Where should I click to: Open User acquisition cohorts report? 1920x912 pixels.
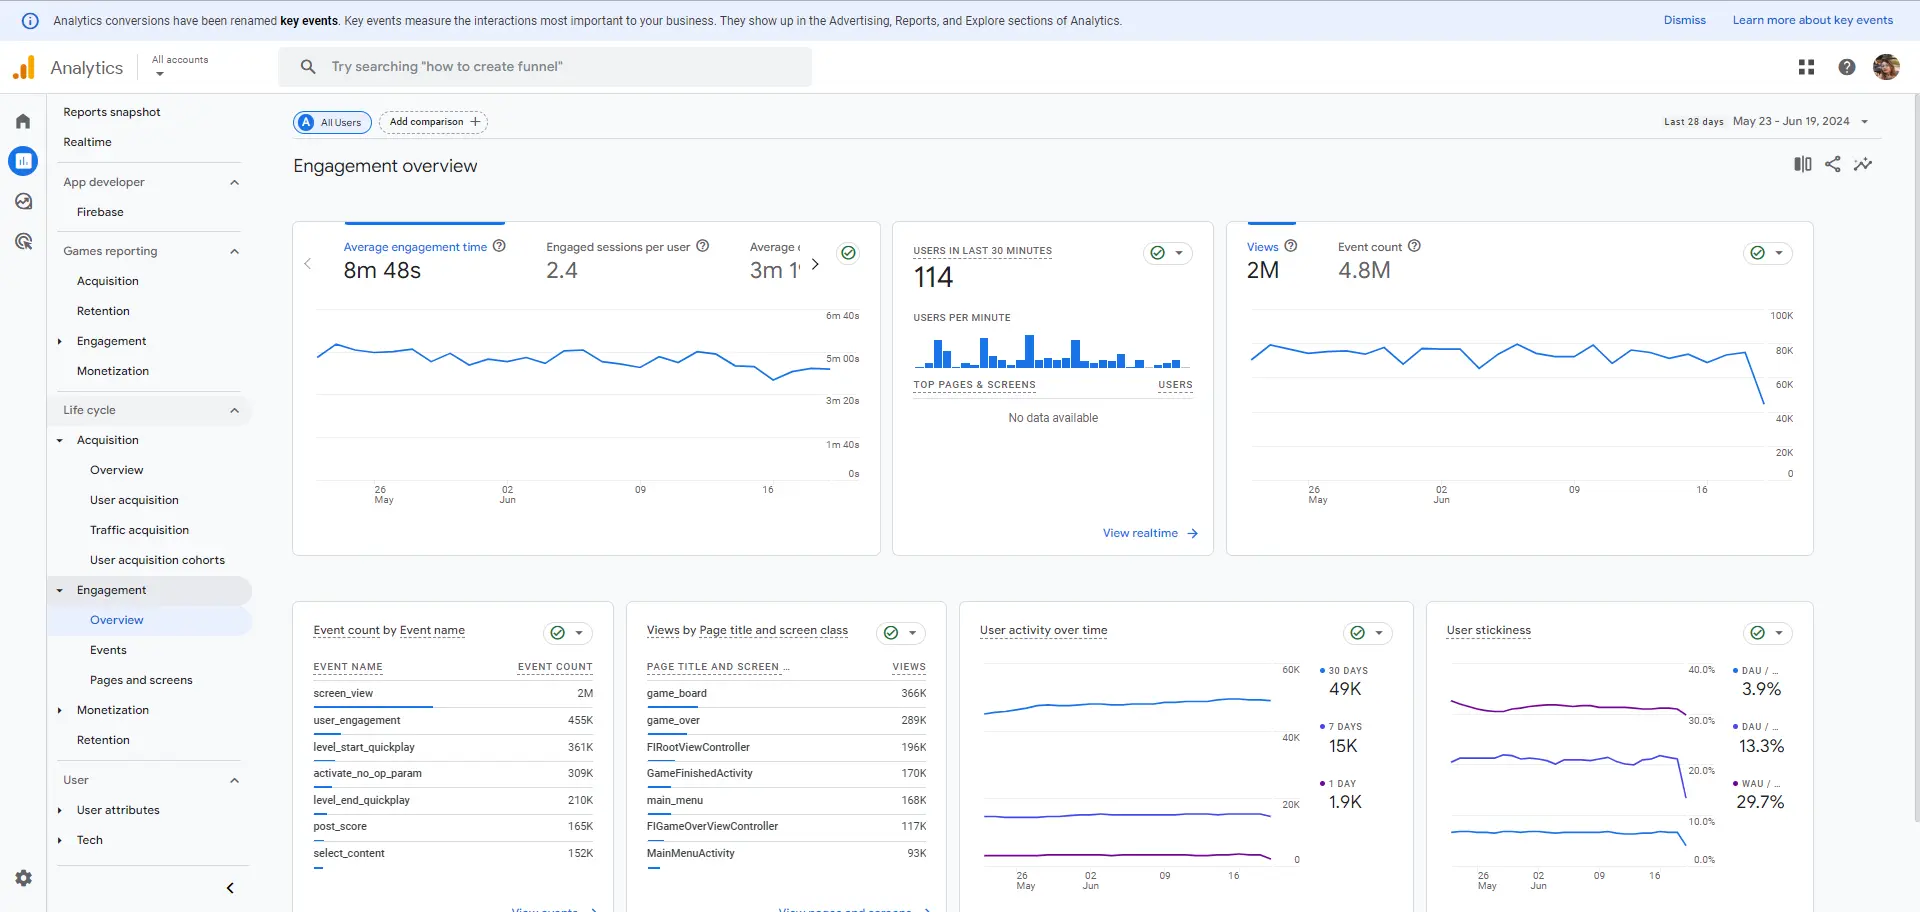tap(157, 560)
